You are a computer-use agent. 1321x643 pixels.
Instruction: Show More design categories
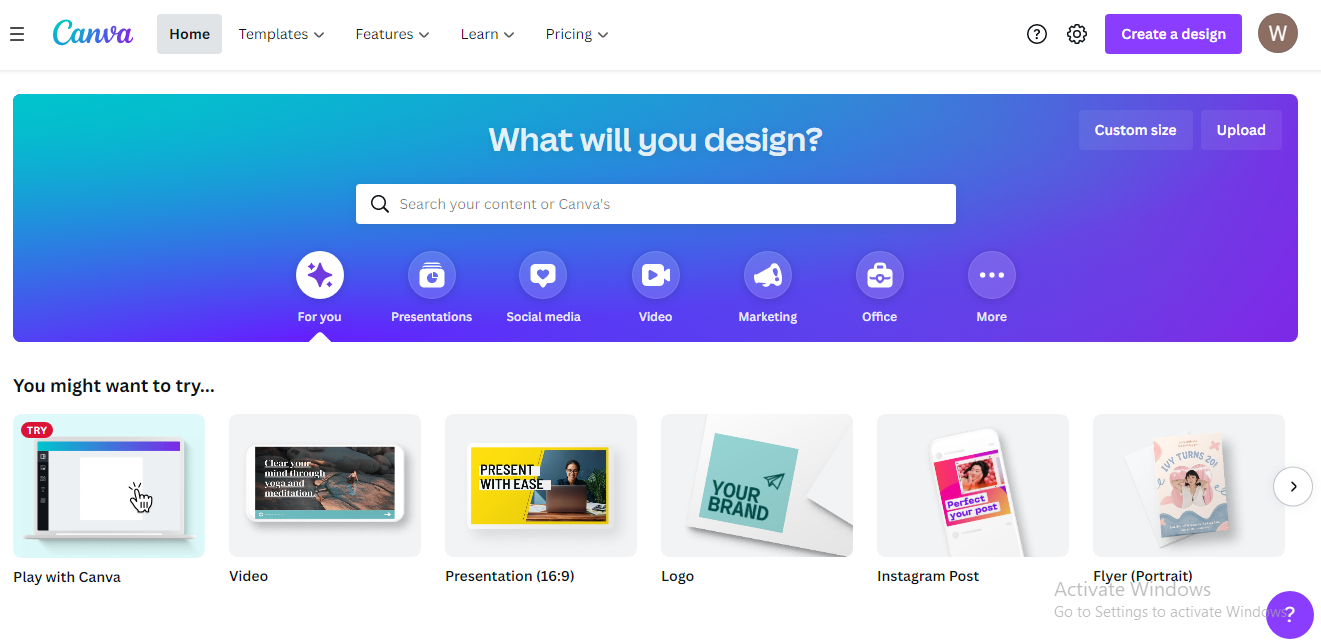[992, 275]
